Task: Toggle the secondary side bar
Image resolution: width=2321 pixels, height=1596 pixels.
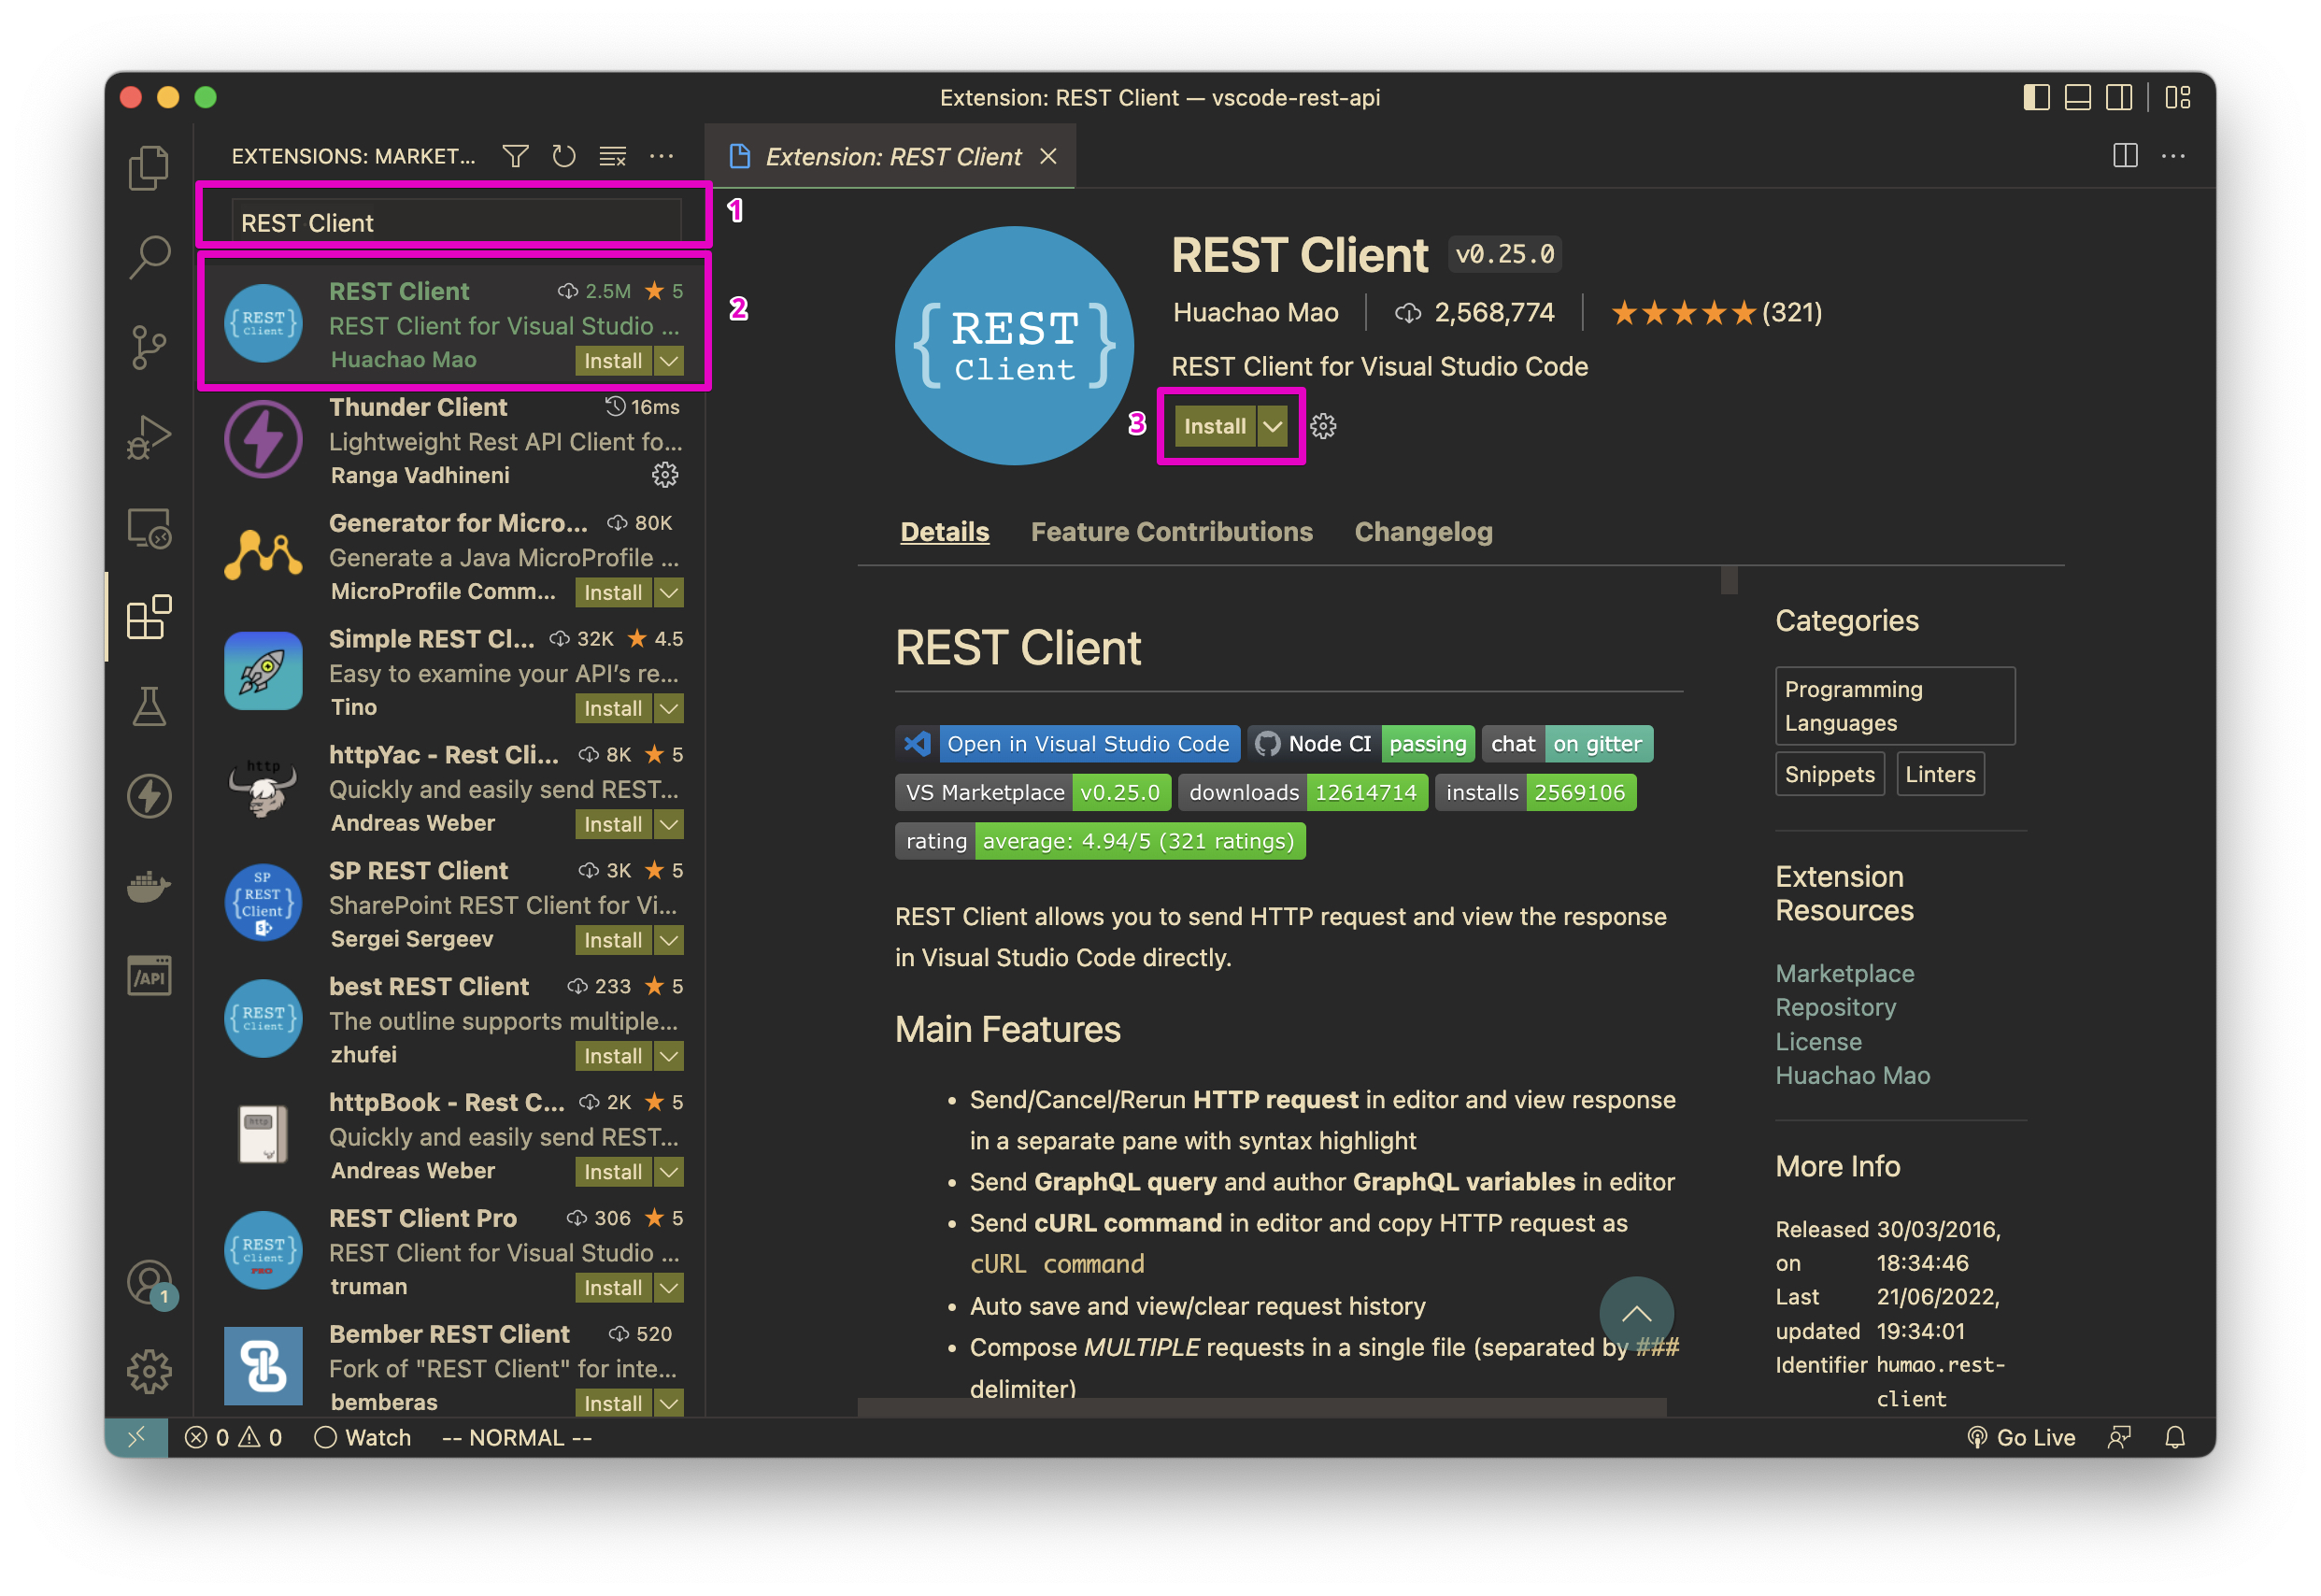Action: (2119, 97)
